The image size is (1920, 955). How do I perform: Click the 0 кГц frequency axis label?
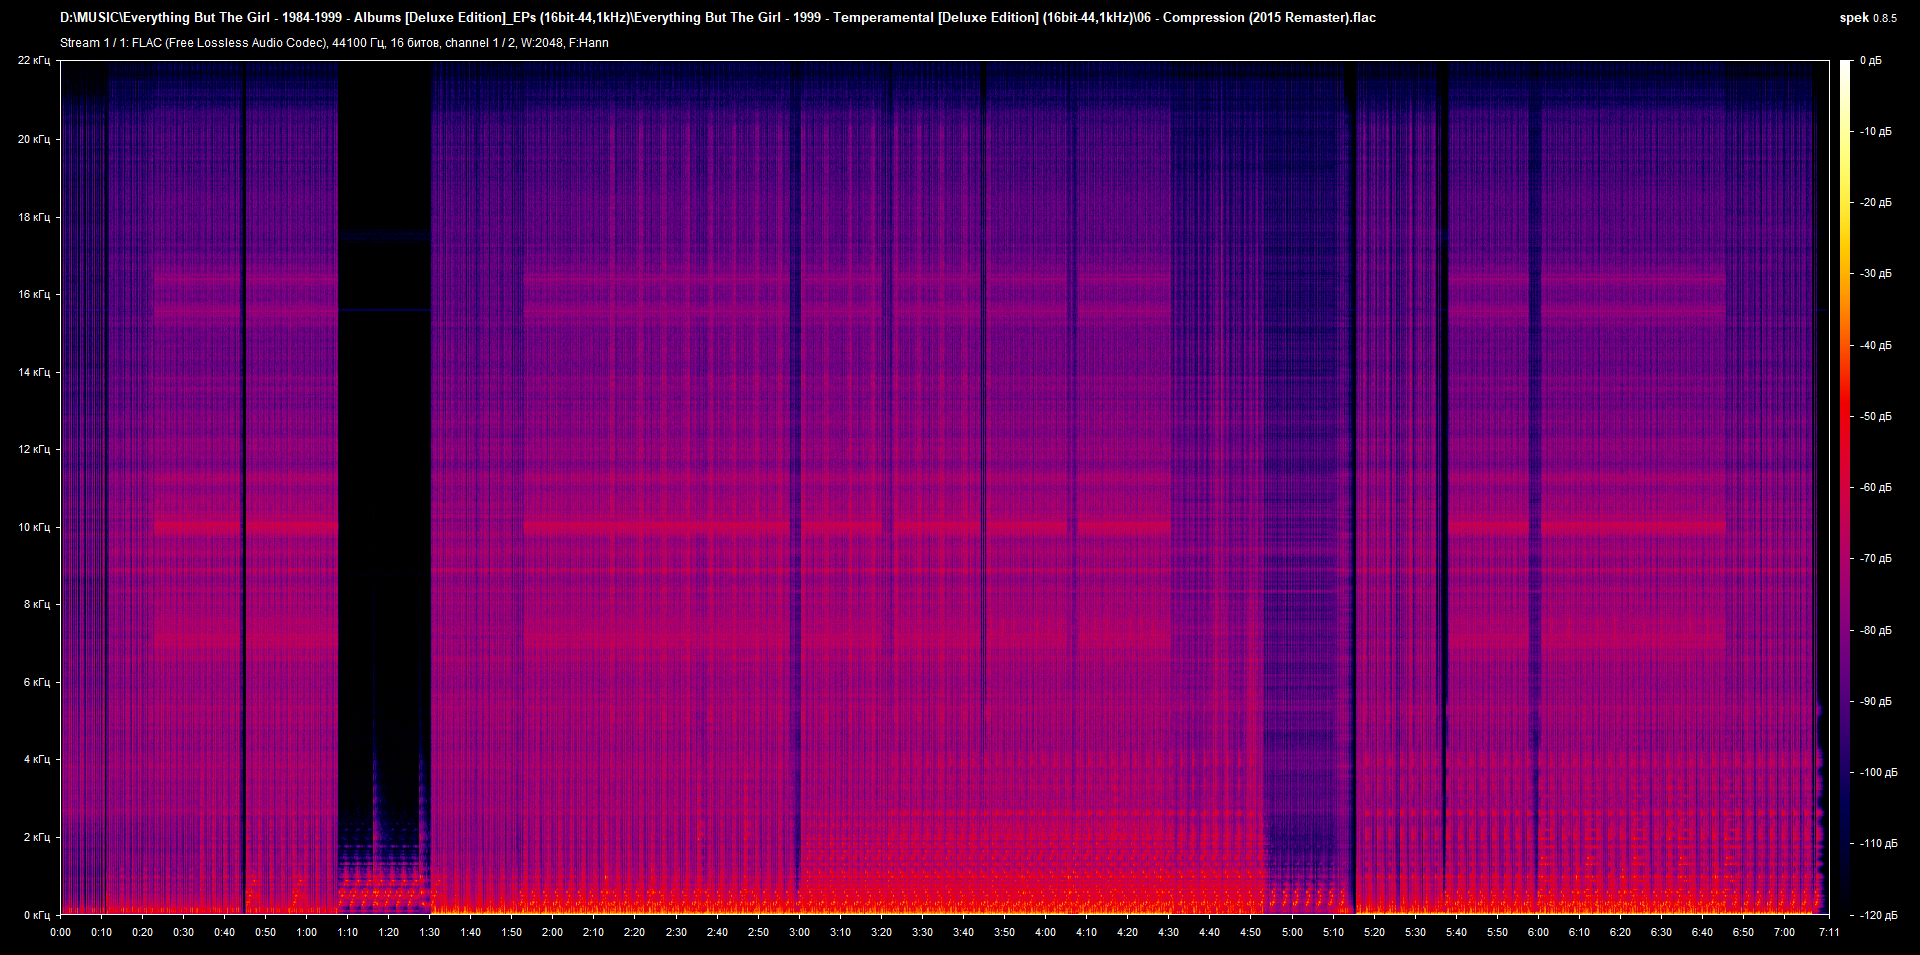[37, 915]
